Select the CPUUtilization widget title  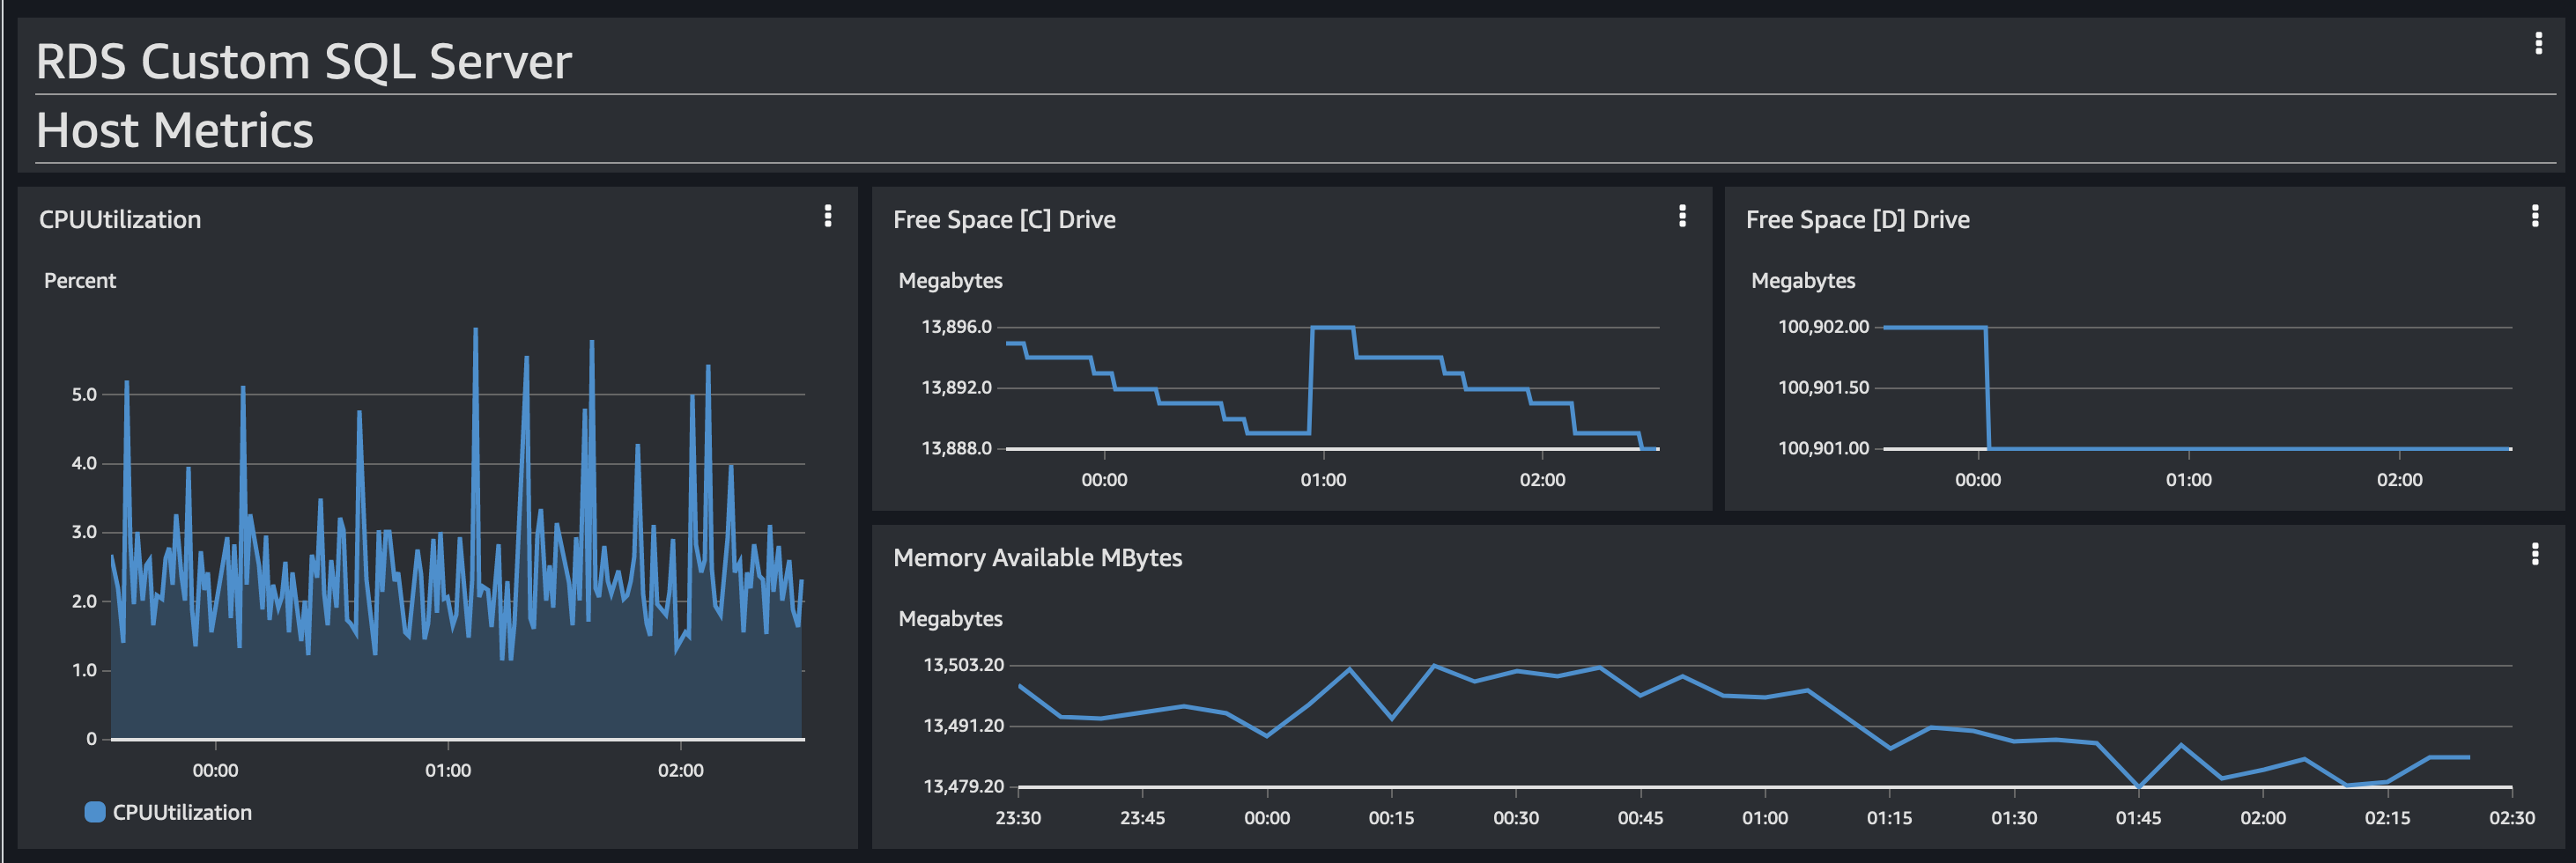[120, 220]
